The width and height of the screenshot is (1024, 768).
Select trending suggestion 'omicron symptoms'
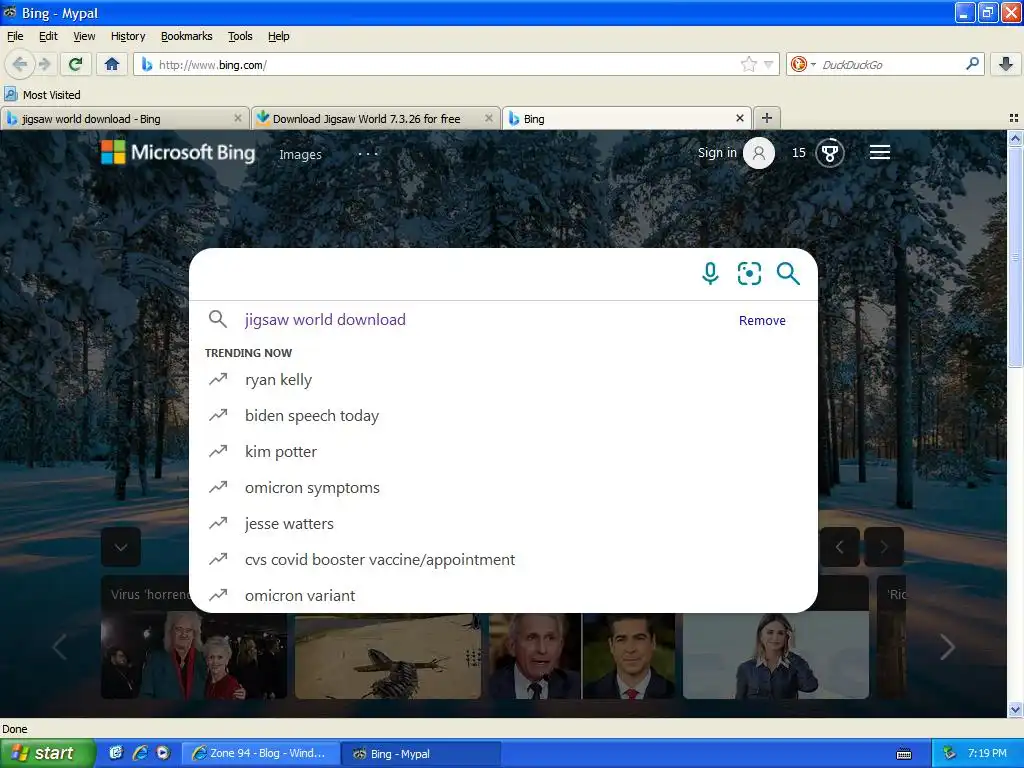pyautogui.click(x=503, y=487)
